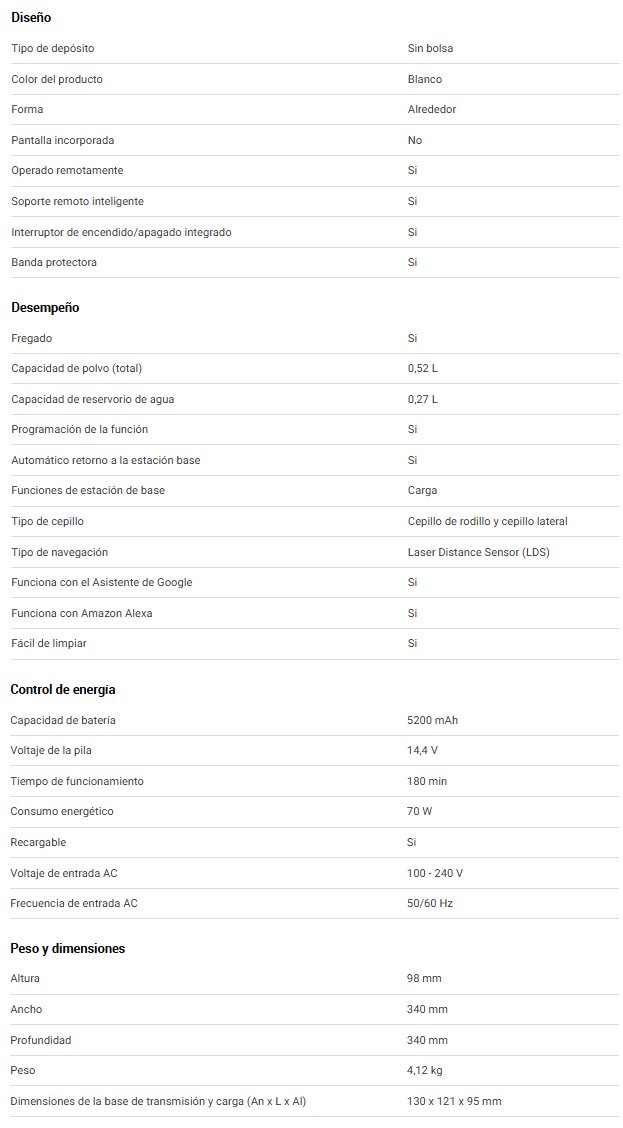Click the Control de energía heading

[x=63, y=689]
